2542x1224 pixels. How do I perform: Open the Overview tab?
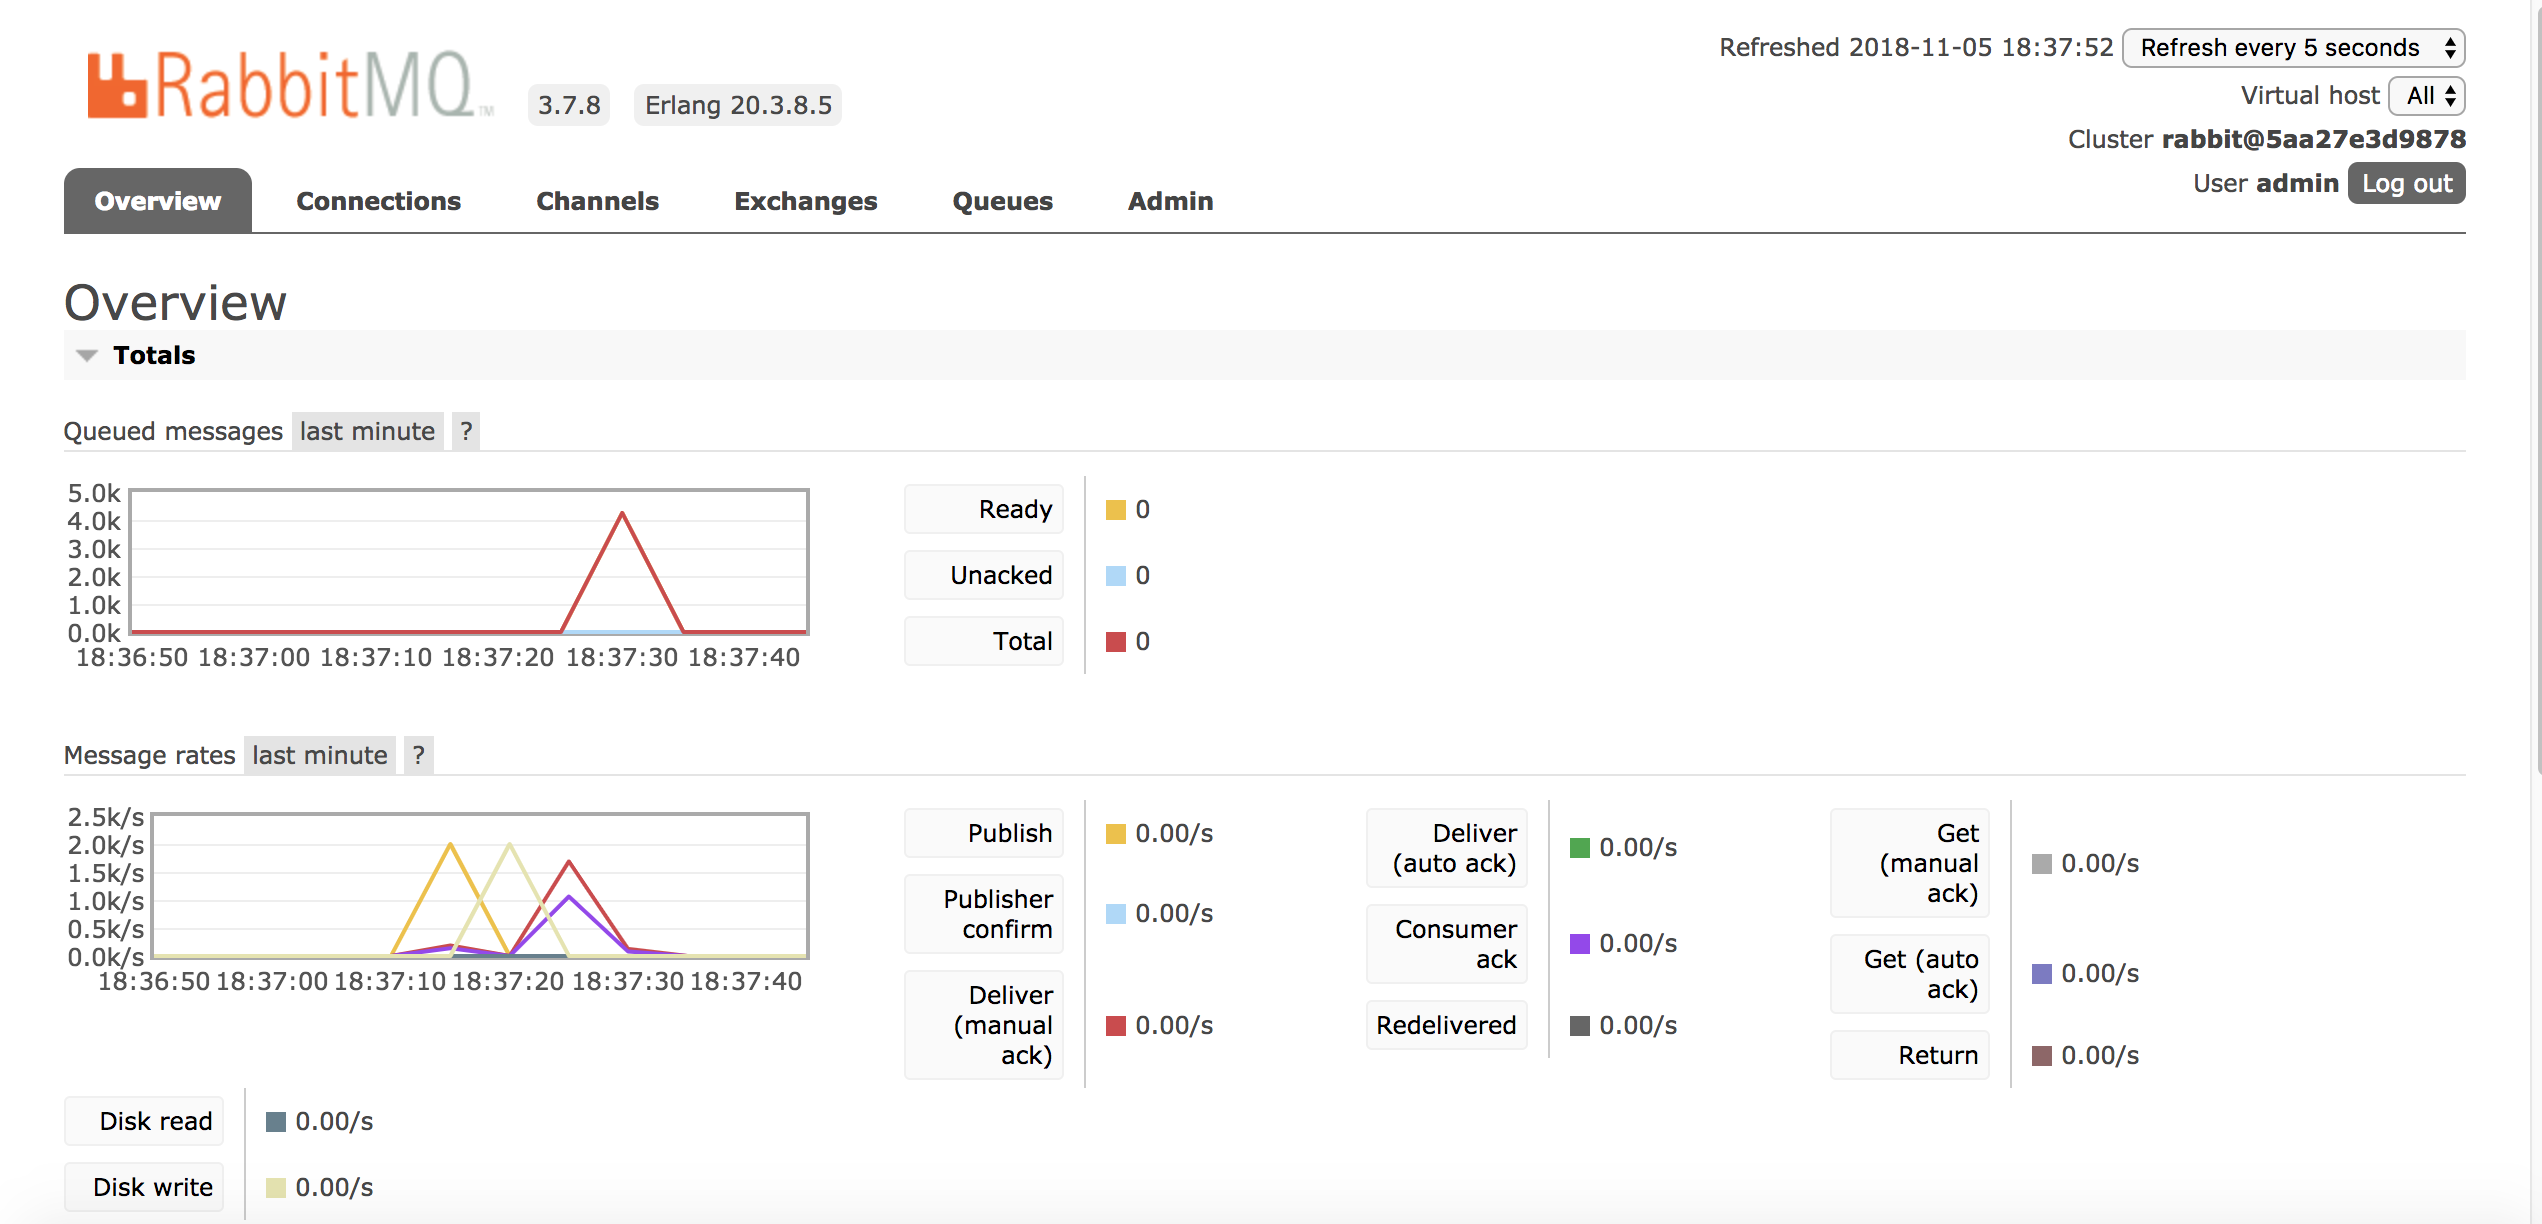point(158,201)
